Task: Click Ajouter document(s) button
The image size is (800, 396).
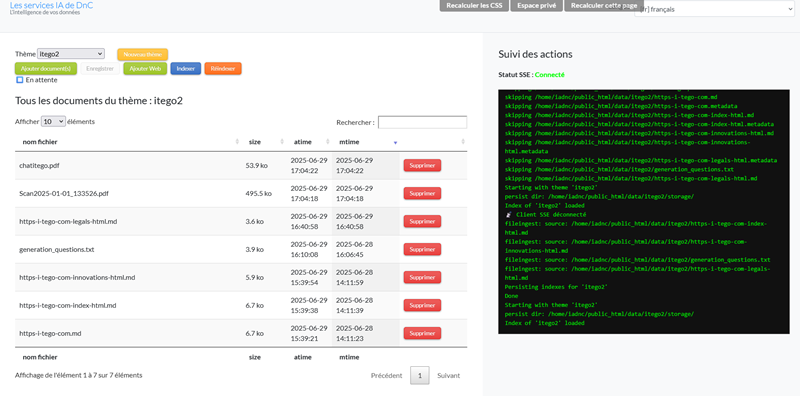Action: click(46, 68)
